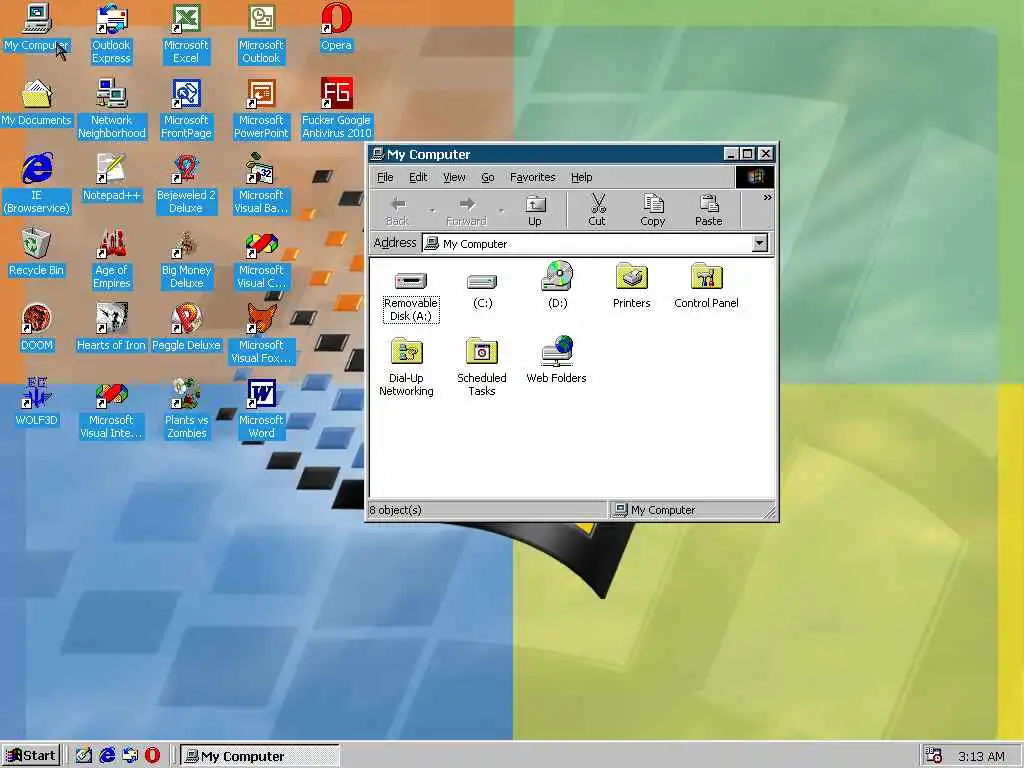The width and height of the screenshot is (1024, 768).
Task: Click the Task Scheduler tray icon
Action: [x=934, y=755]
